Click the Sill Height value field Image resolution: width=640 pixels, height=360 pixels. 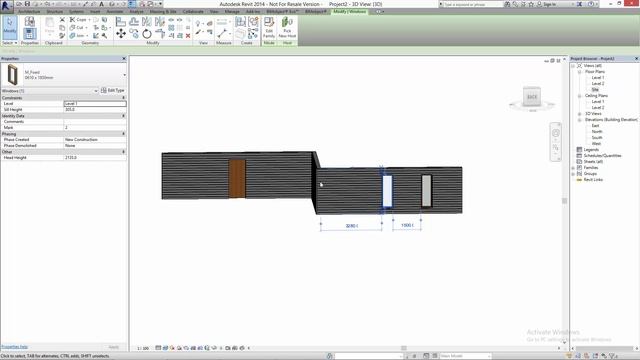click(95, 110)
